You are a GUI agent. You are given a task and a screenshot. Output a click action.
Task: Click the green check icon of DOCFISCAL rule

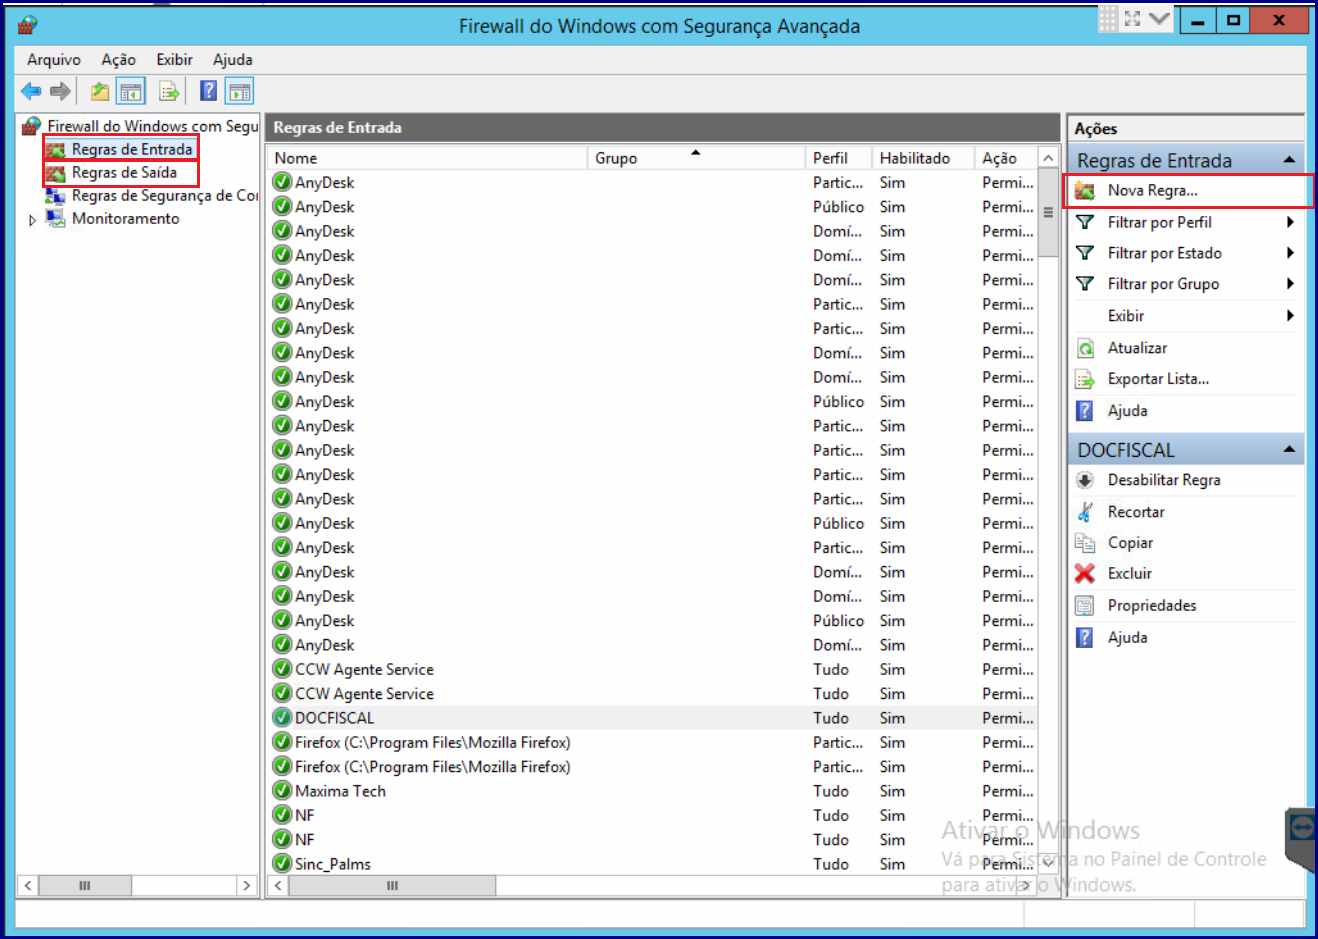282,718
